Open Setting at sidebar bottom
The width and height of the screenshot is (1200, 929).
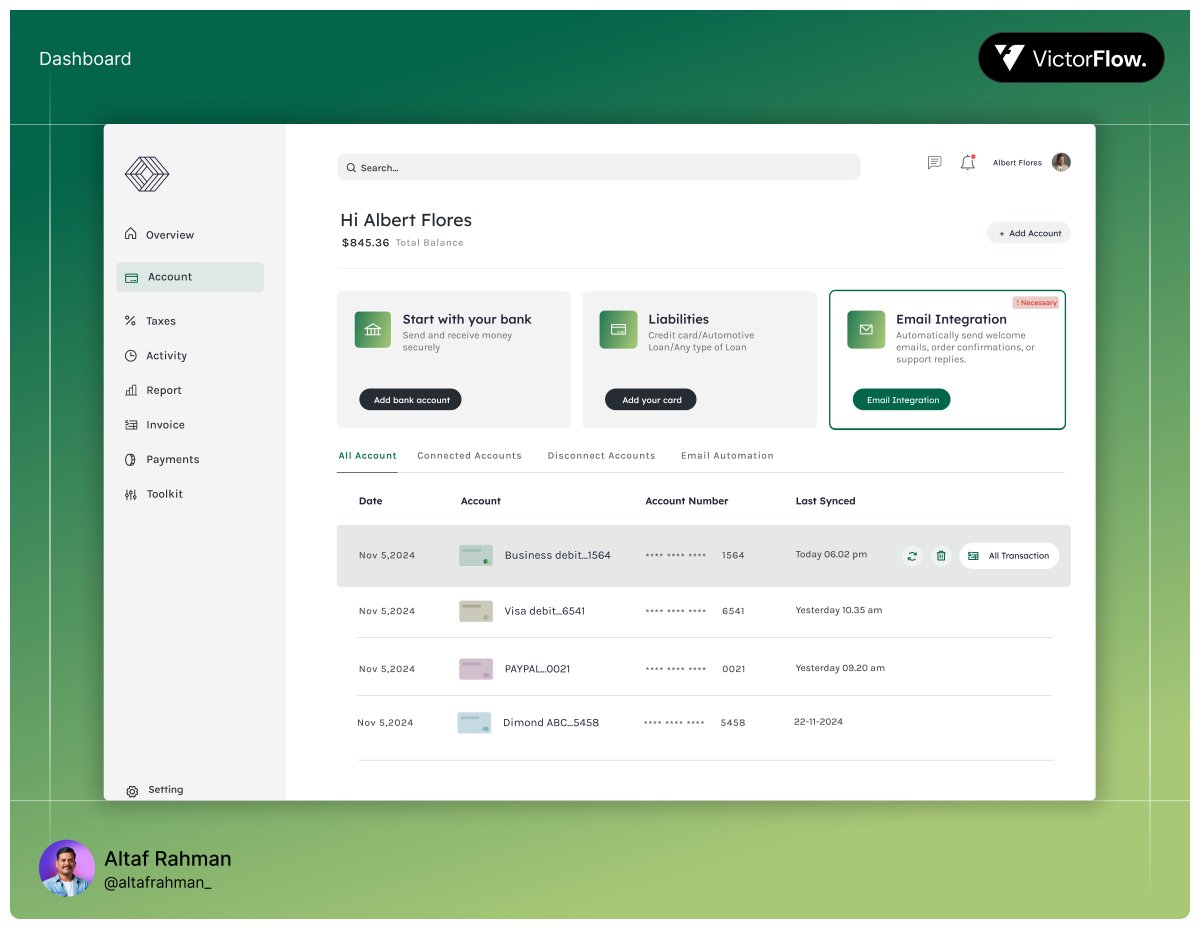166,790
